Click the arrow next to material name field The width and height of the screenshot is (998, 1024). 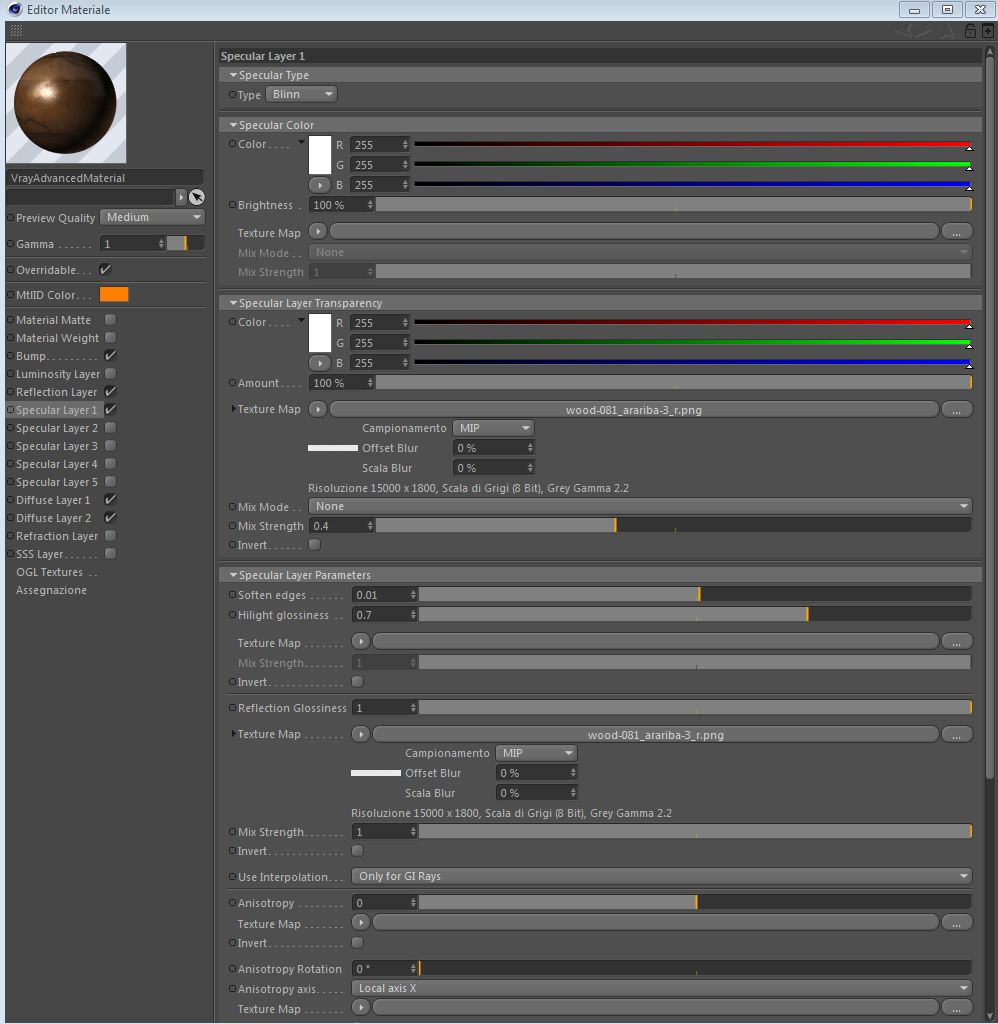[x=181, y=197]
